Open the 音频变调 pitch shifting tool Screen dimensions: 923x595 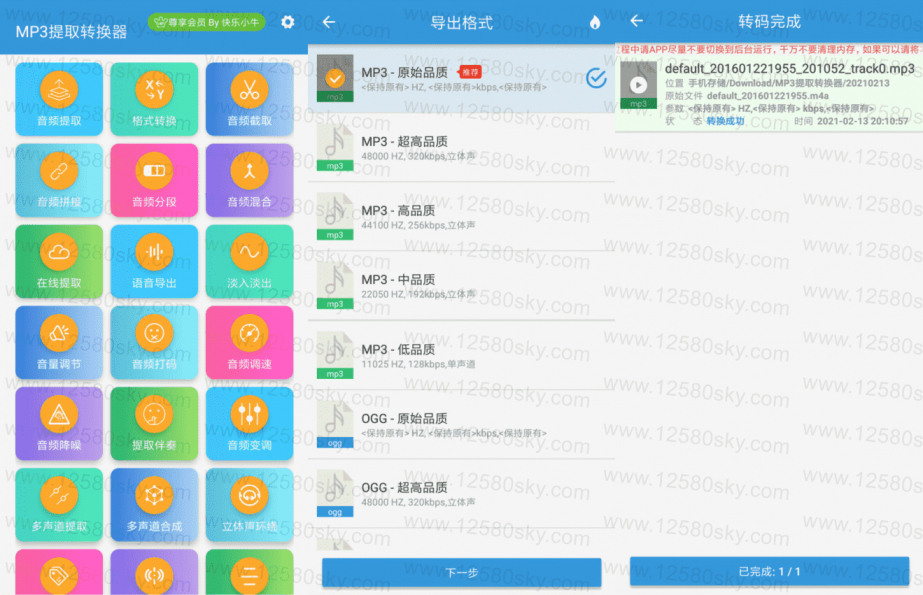point(249,422)
